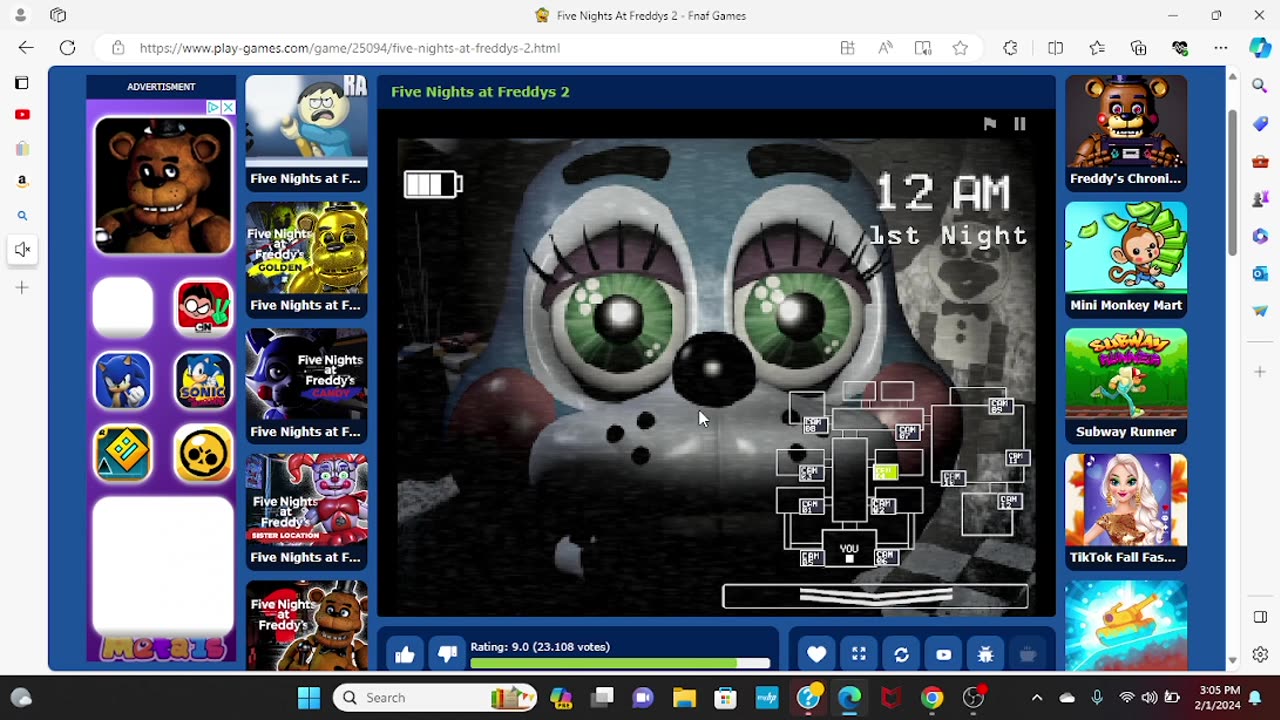Viewport: 1280px width, 720px height.
Task: Like the game with thumbs-up icon
Action: click(405, 655)
